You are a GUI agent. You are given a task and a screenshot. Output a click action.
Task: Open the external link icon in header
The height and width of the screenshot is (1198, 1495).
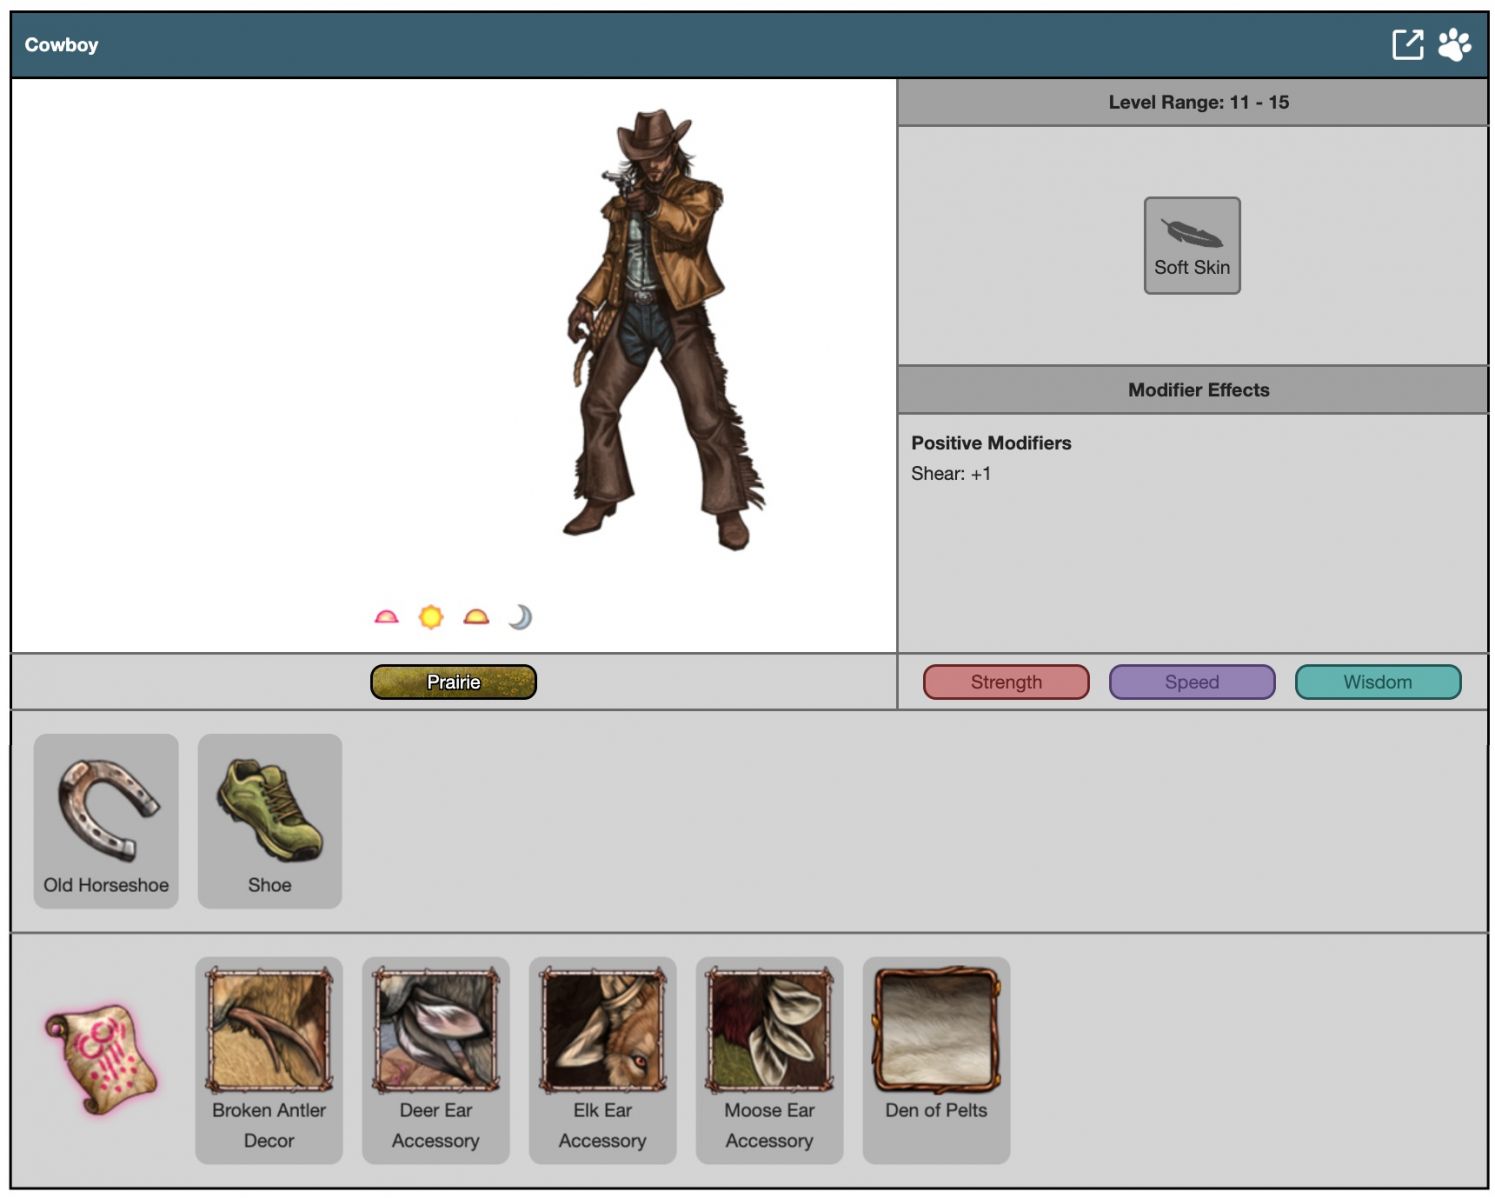click(x=1406, y=45)
